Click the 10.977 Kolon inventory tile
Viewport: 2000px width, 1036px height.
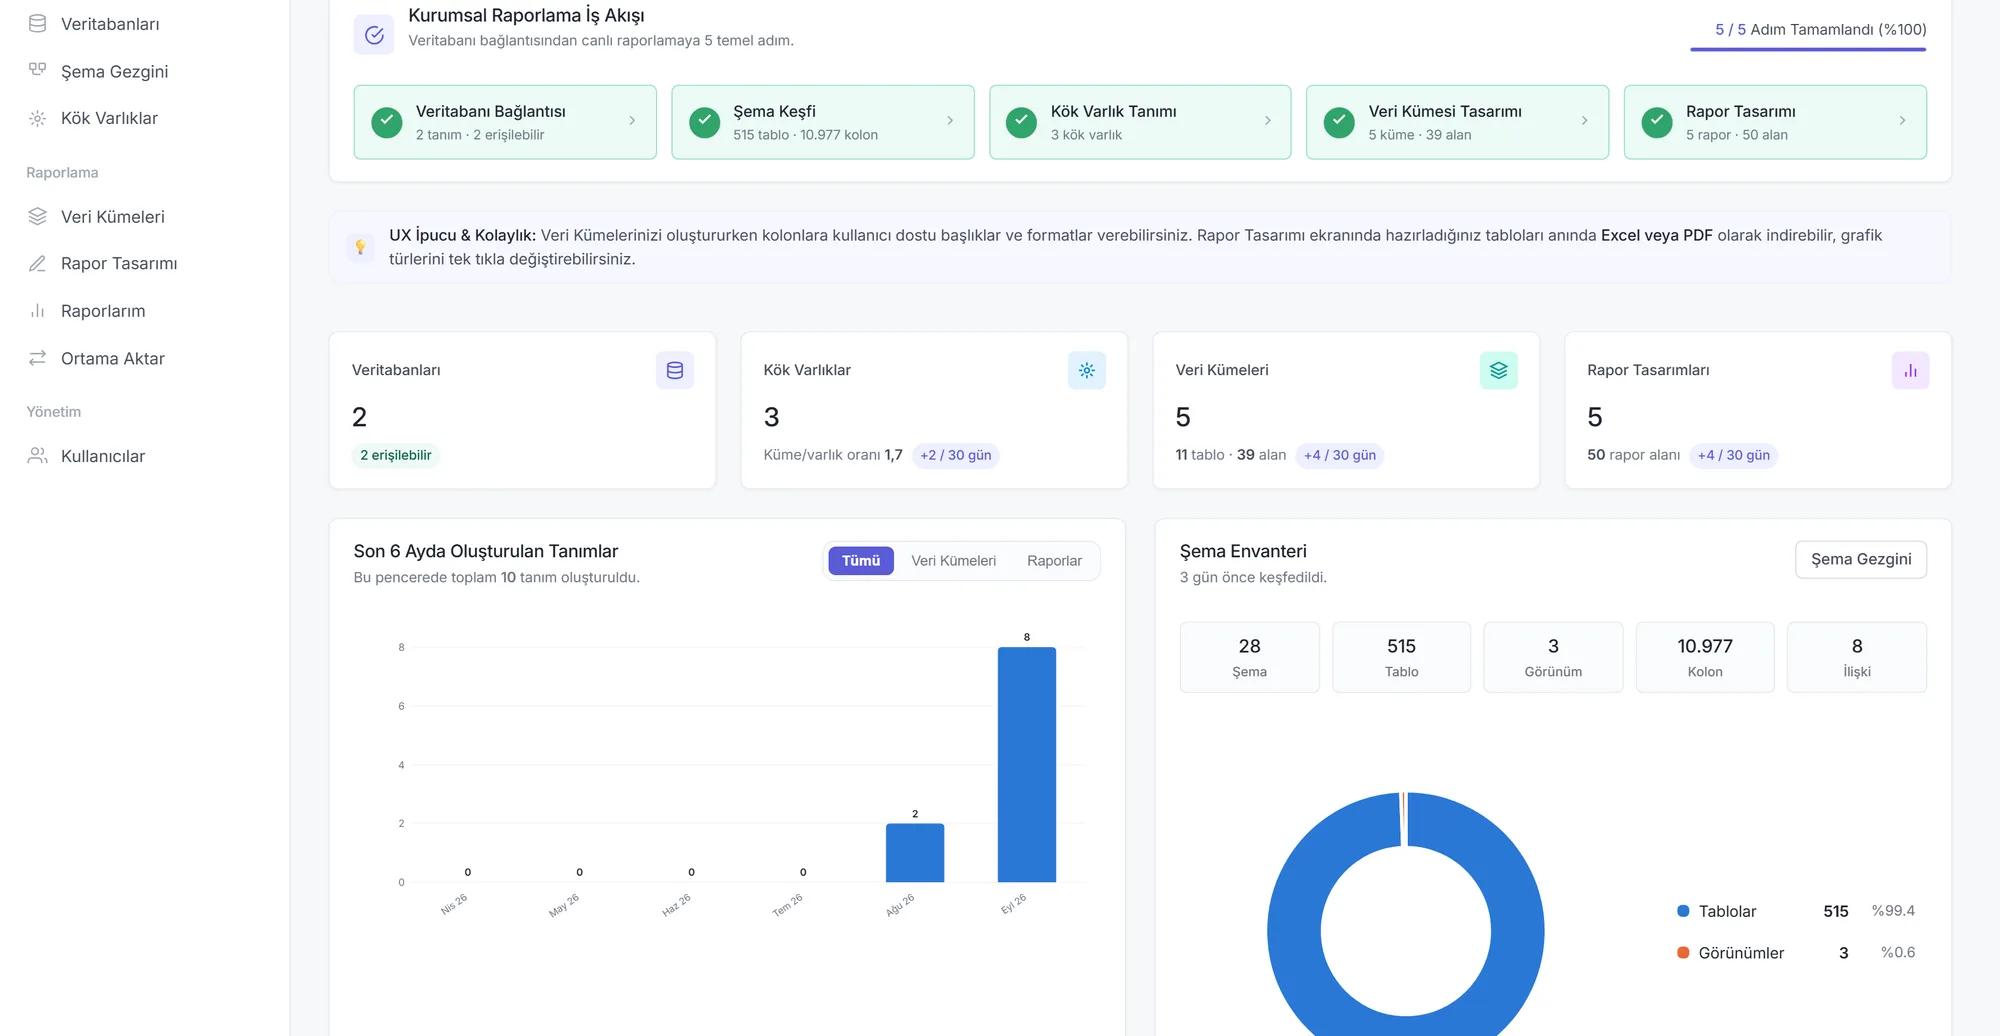point(1705,657)
